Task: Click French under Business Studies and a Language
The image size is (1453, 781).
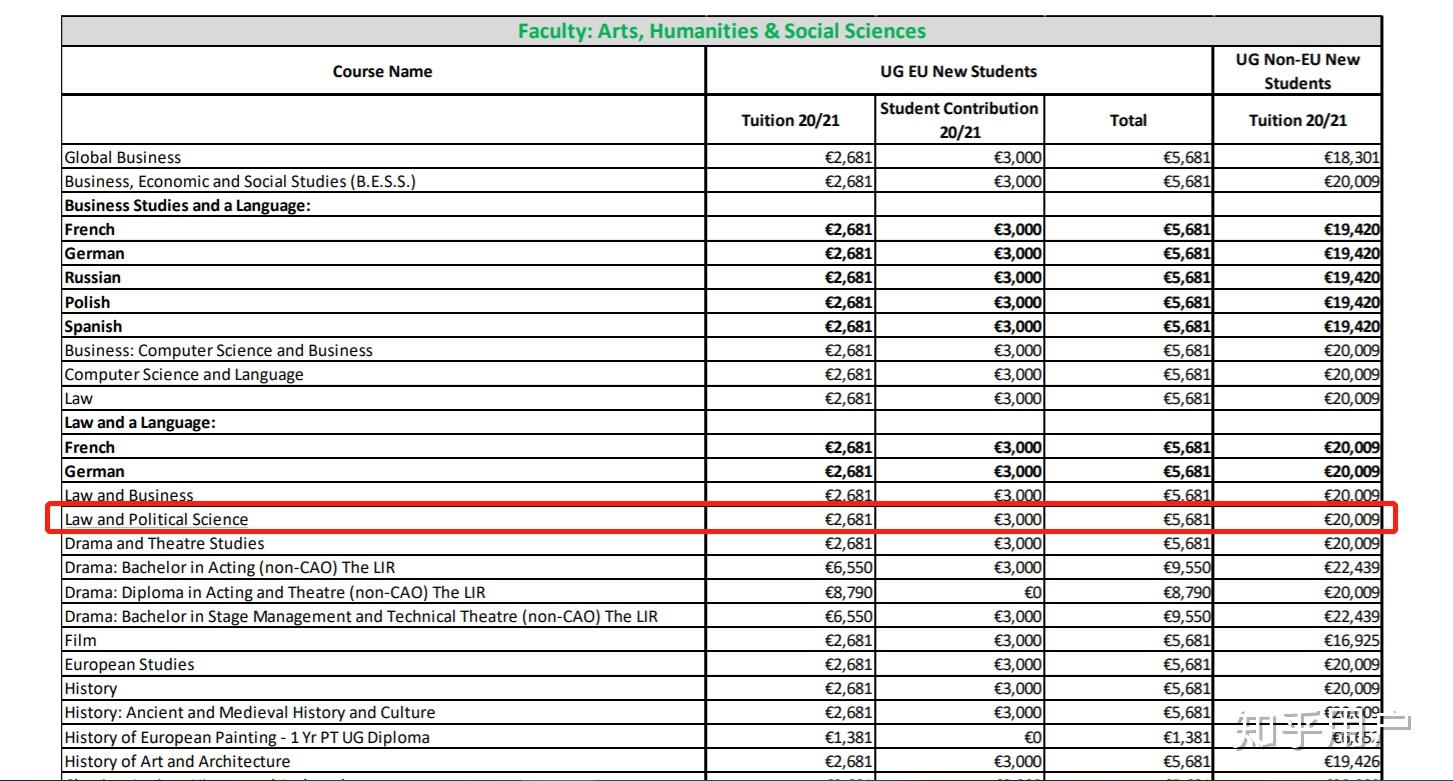Action: point(90,229)
